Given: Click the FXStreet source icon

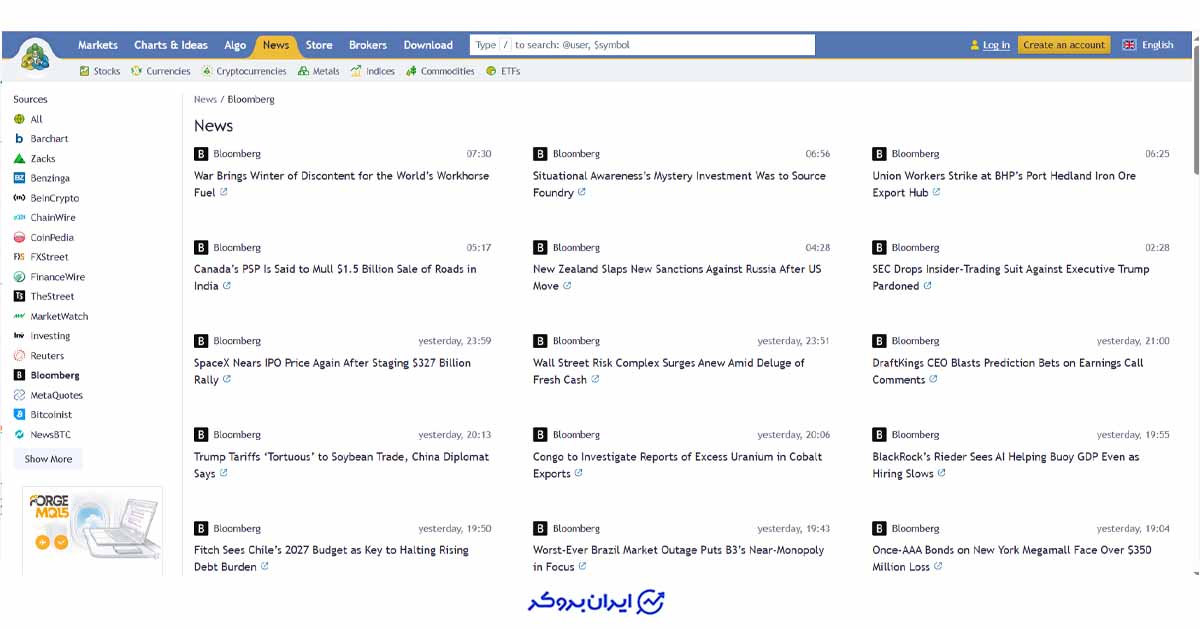Looking at the screenshot, I should pyautogui.click(x=19, y=257).
